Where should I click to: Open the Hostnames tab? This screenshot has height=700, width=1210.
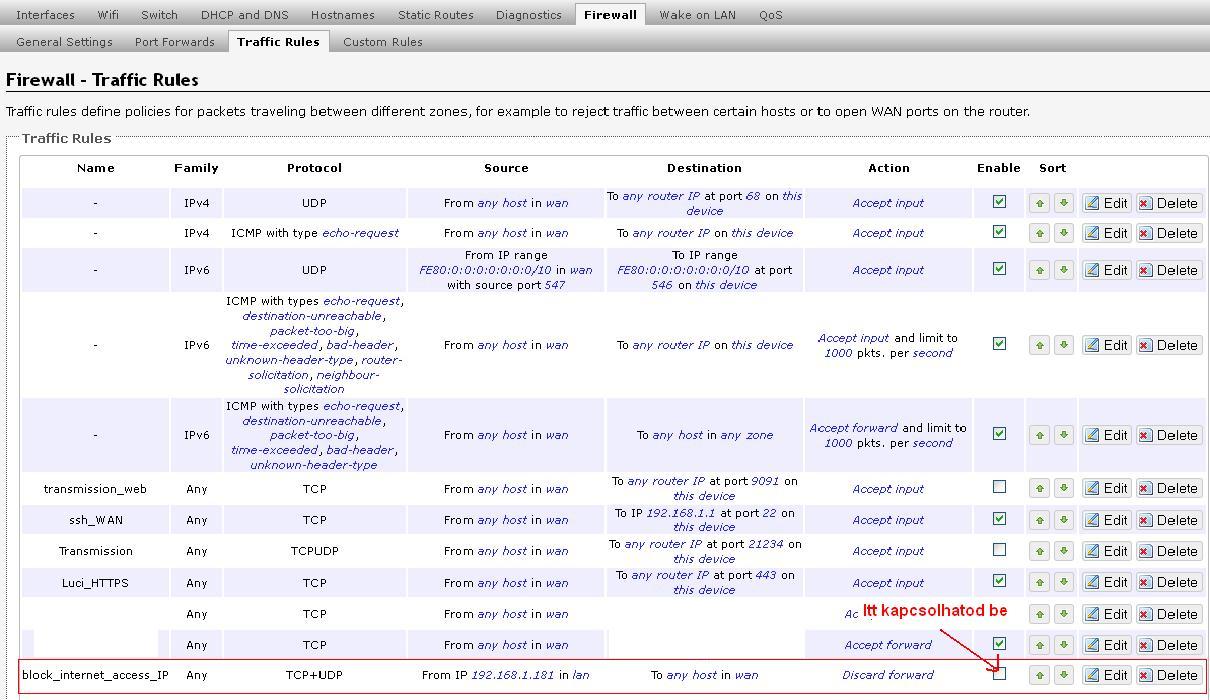(x=343, y=15)
